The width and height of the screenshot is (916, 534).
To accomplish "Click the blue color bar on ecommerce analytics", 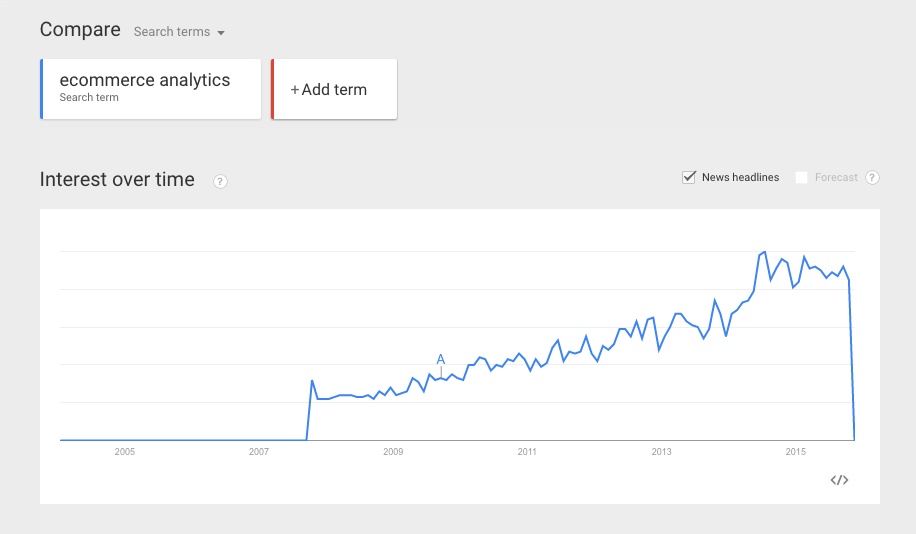I will pyautogui.click(x=42, y=89).
